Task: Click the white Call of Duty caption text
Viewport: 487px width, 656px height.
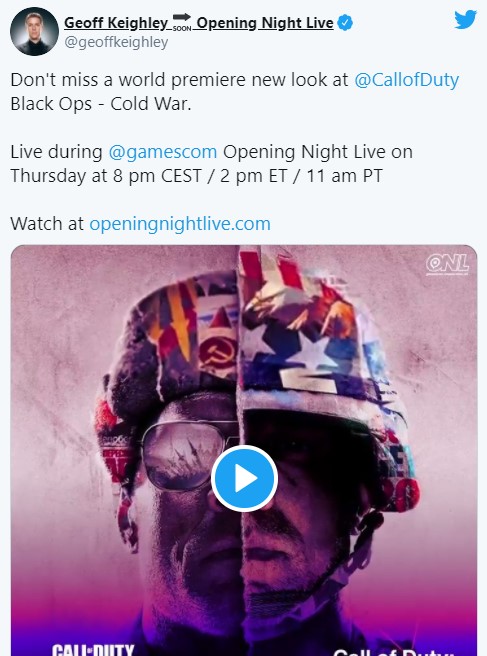Action: point(393,652)
